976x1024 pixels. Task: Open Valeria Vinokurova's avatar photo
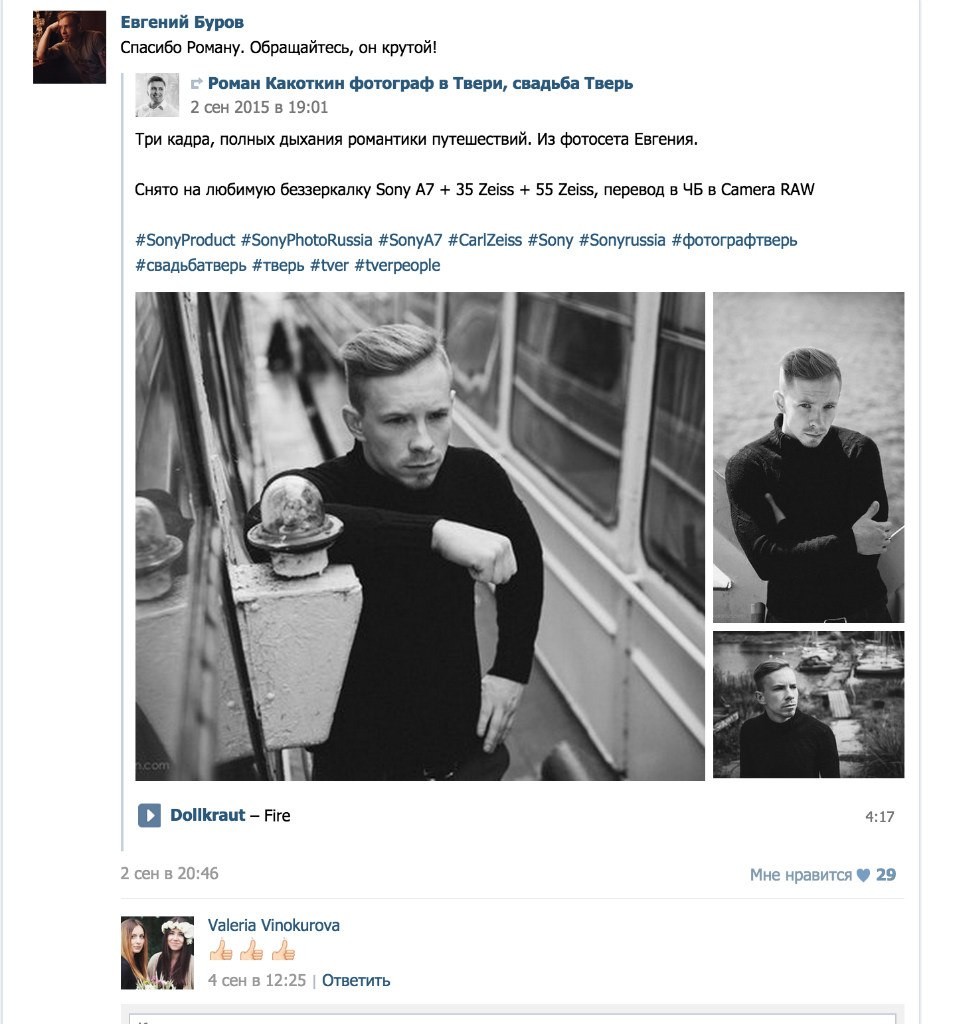coord(157,953)
